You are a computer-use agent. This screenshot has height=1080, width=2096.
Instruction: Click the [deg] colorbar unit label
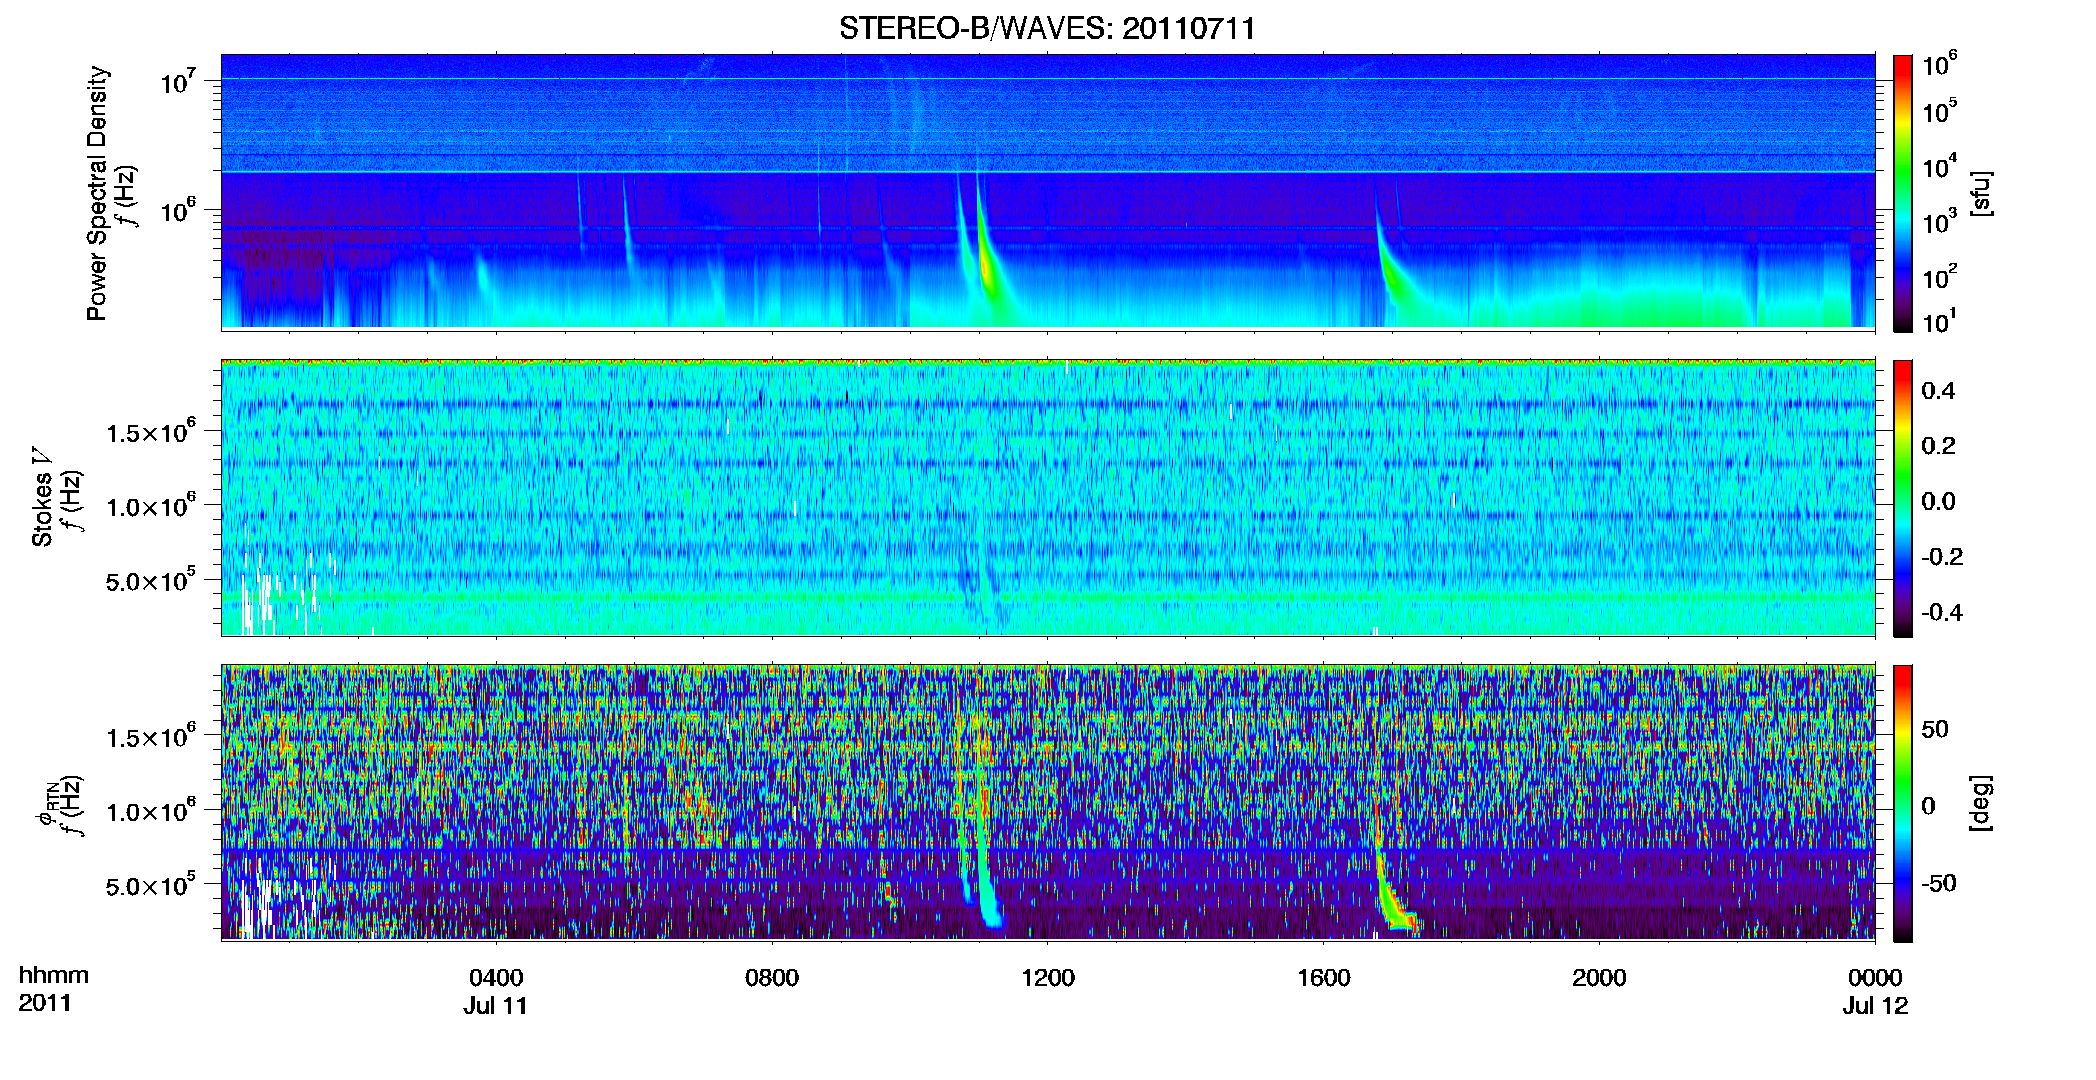coord(1980,803)
